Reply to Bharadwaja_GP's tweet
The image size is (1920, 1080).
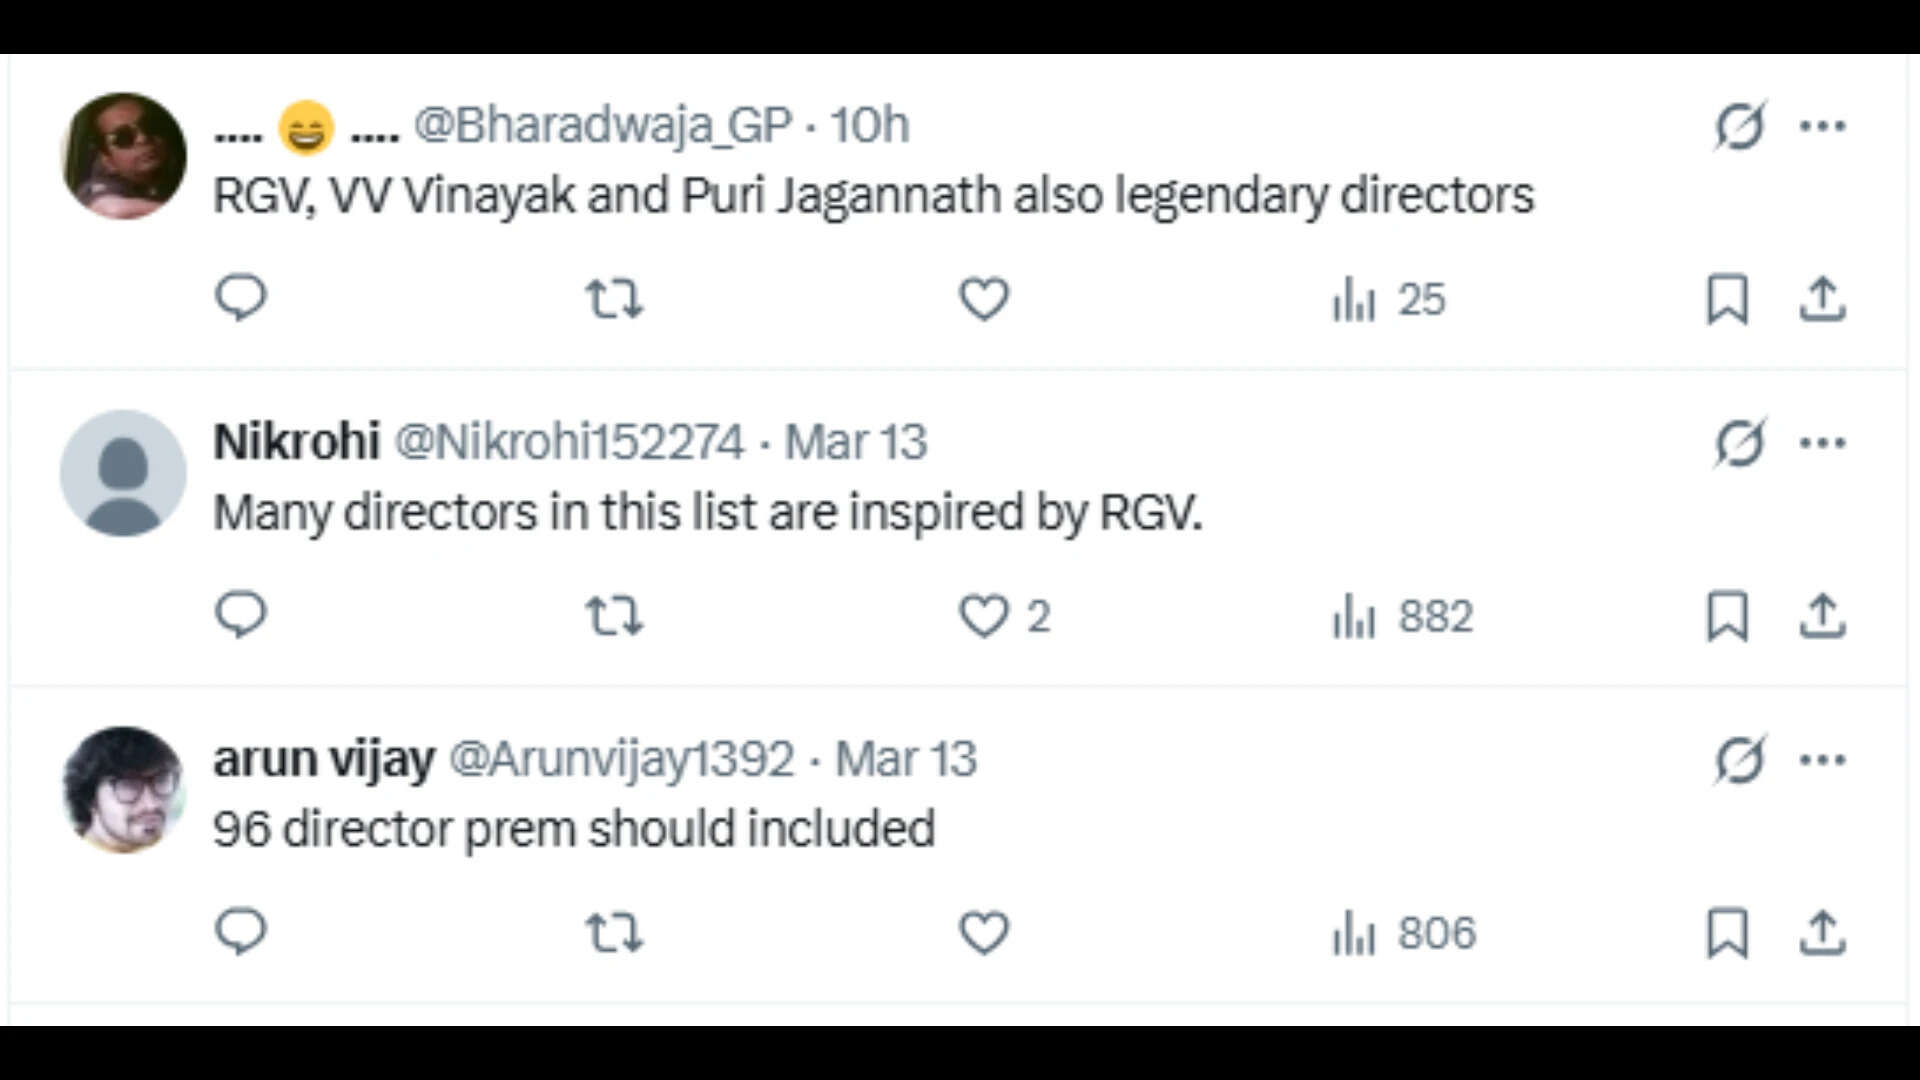point(240,298)
